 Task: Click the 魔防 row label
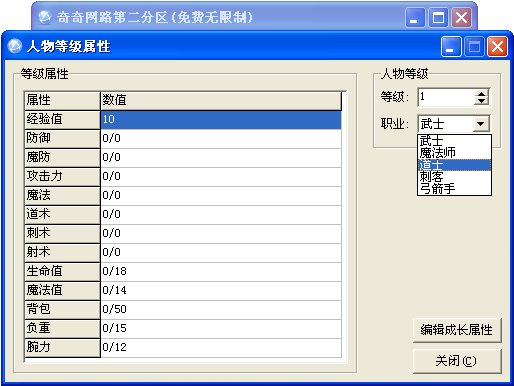(62, 157)
